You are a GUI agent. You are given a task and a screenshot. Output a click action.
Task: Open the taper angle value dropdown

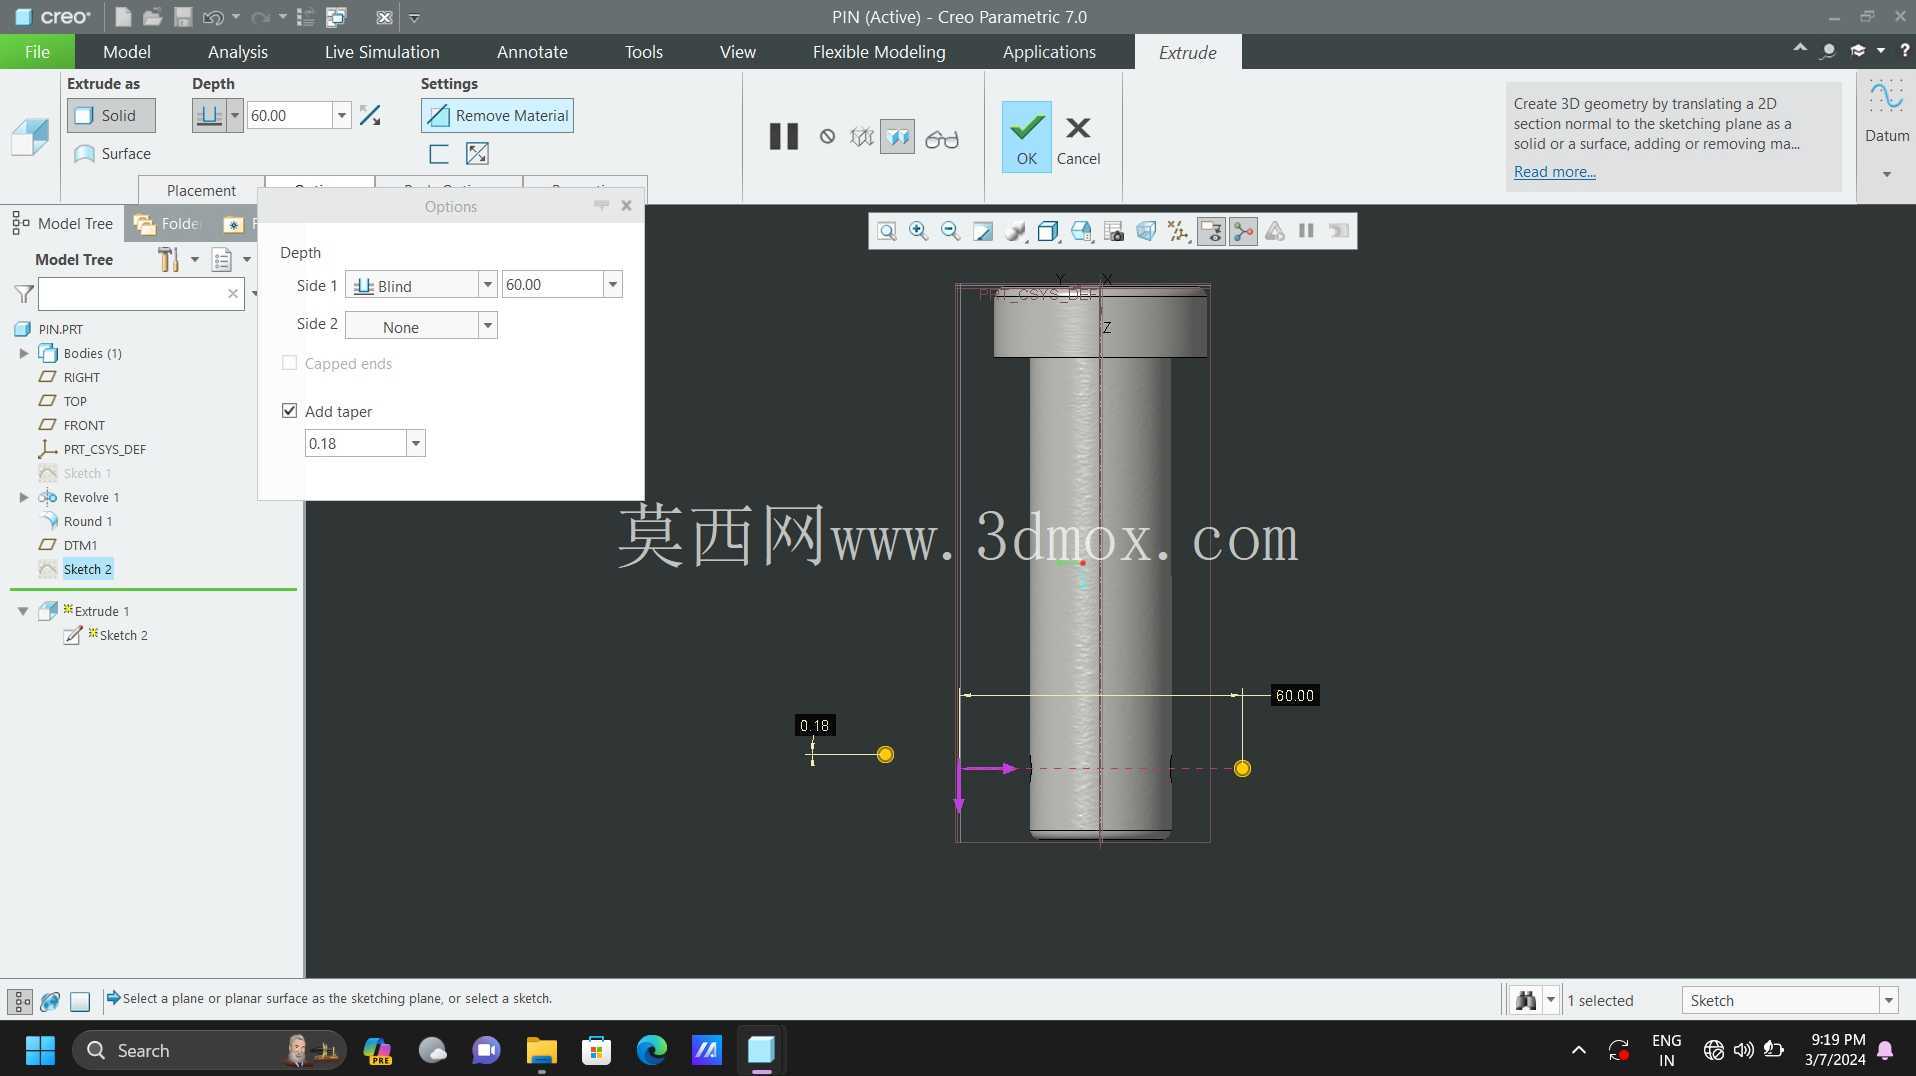415,444
